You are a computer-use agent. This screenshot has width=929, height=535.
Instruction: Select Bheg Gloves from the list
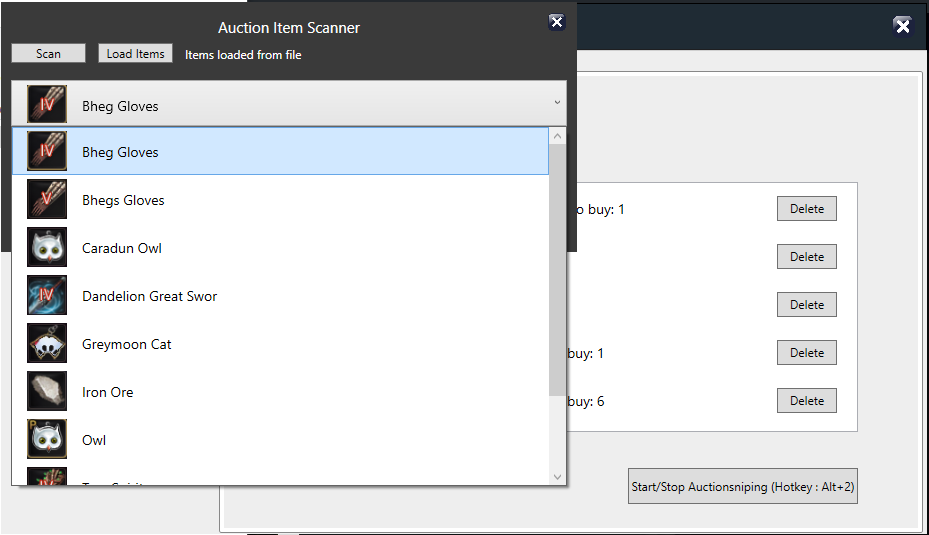point(280,151)
